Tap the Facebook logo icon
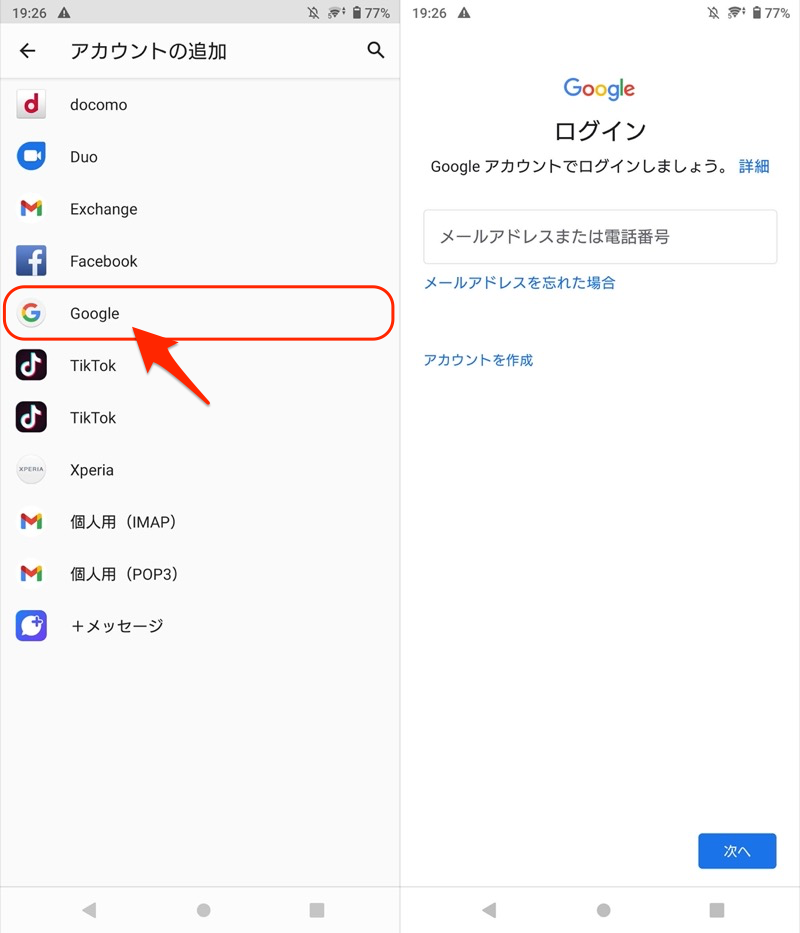The width and height of the screenshot is (800, 933). [32, 261]
